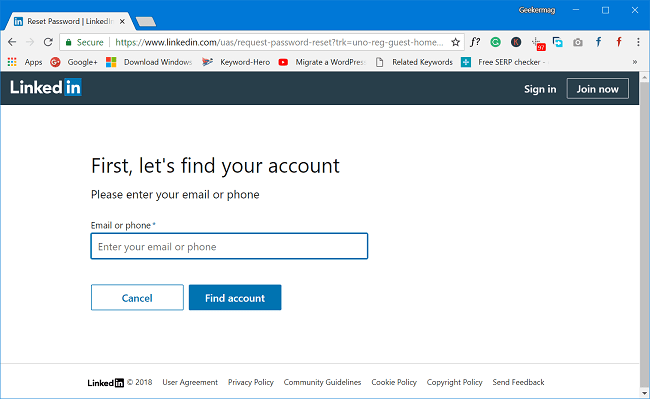
Task: Click the Cancel button
Action: click(x=137, y=297)
